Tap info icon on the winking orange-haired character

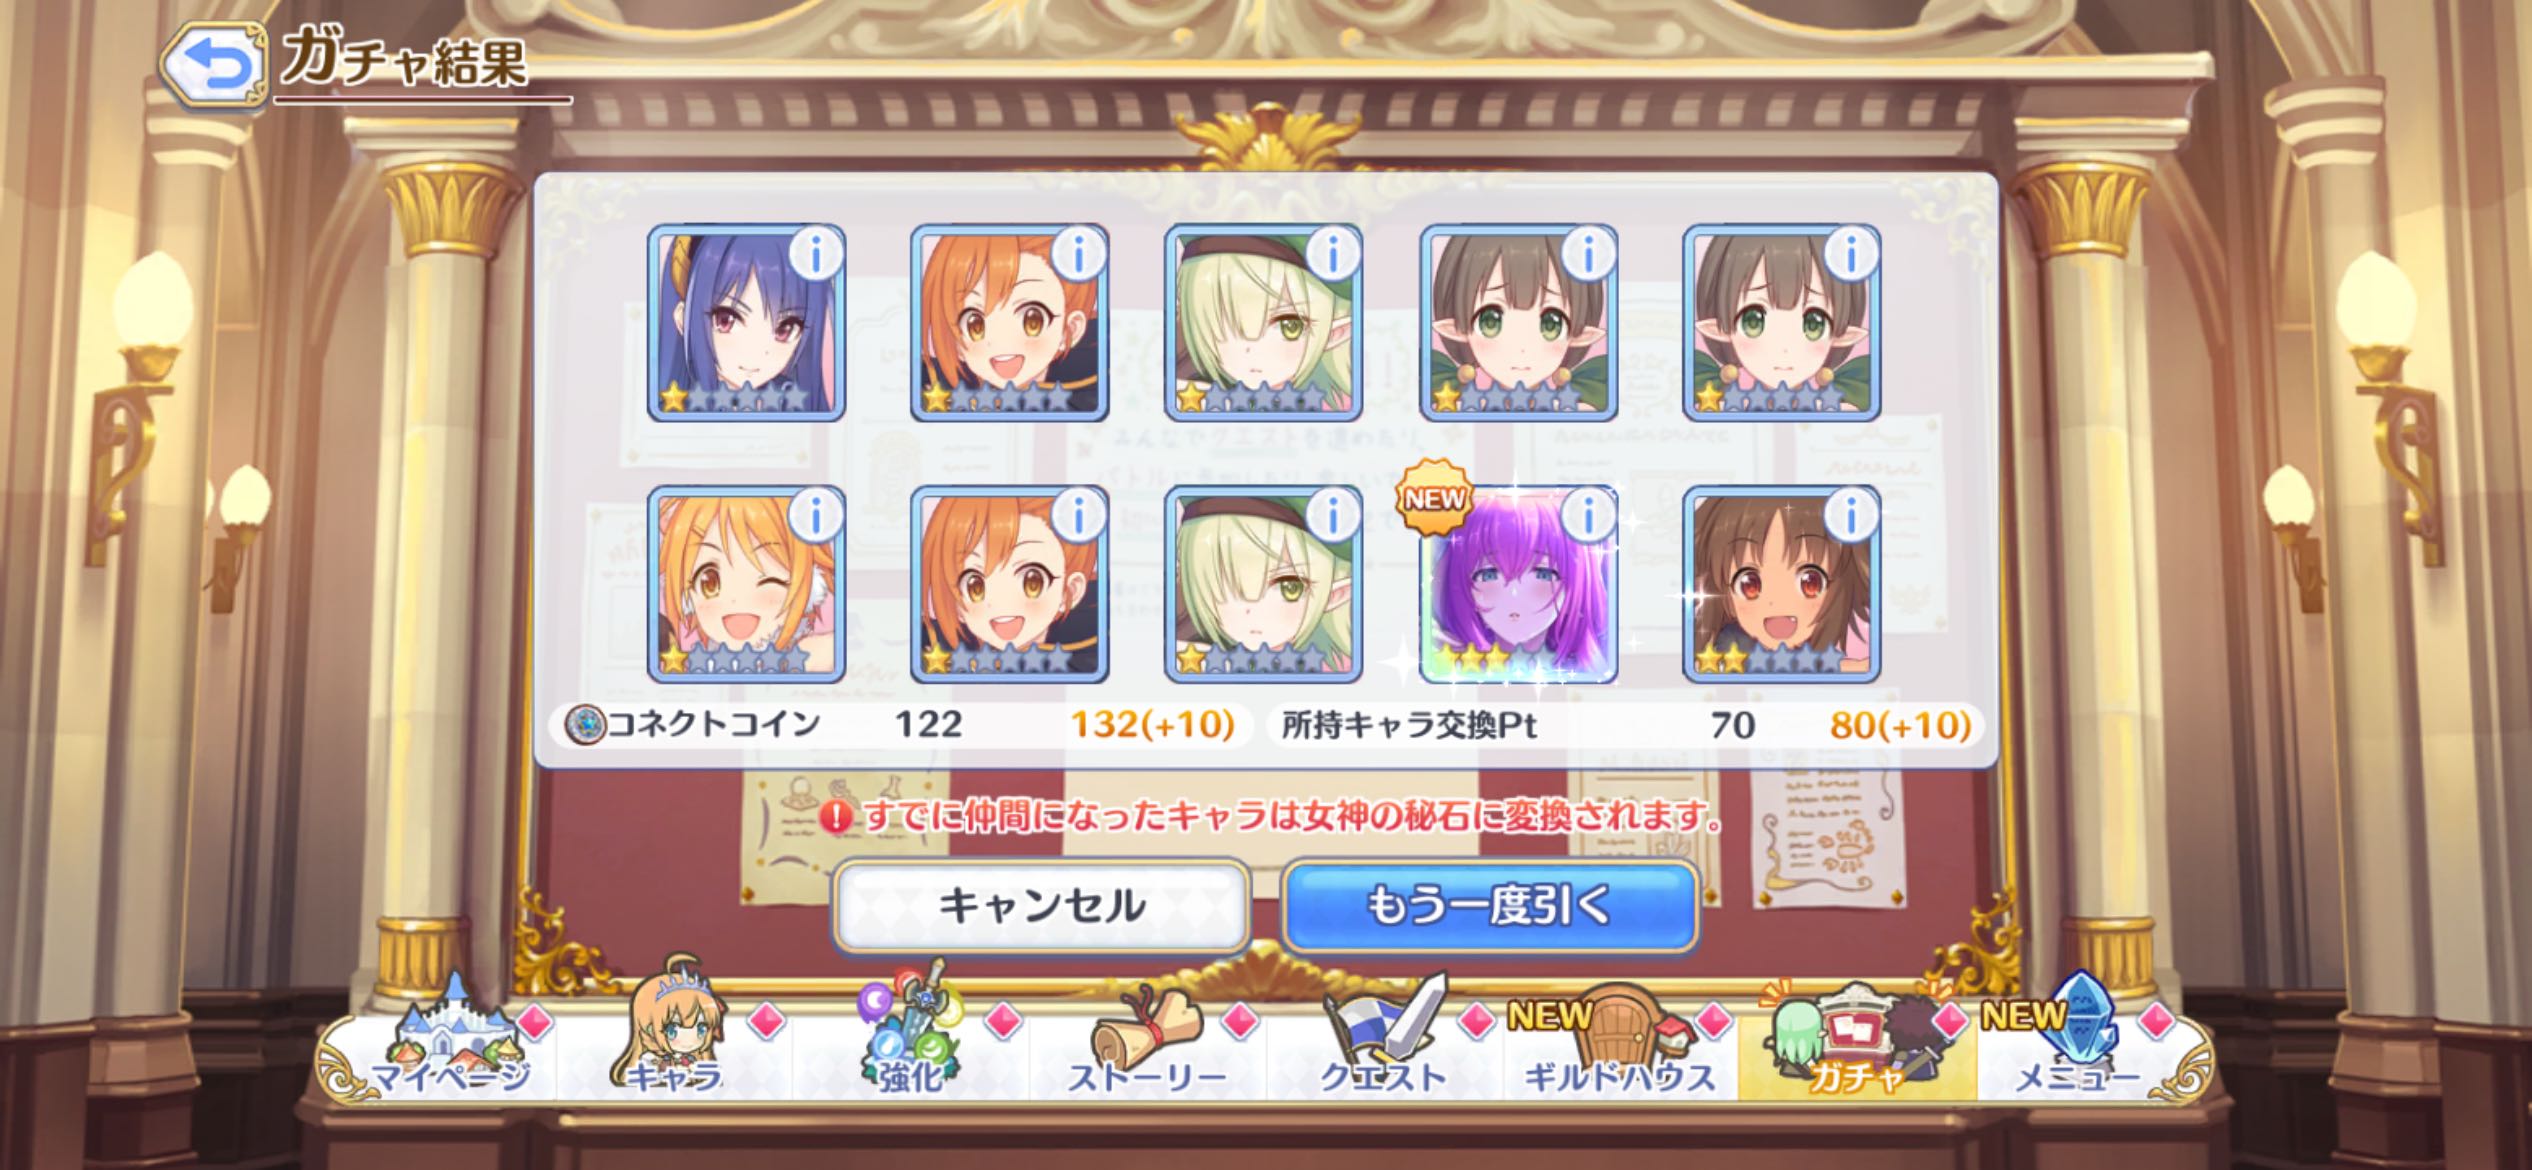pyautogui.click(x=816, y=517)
